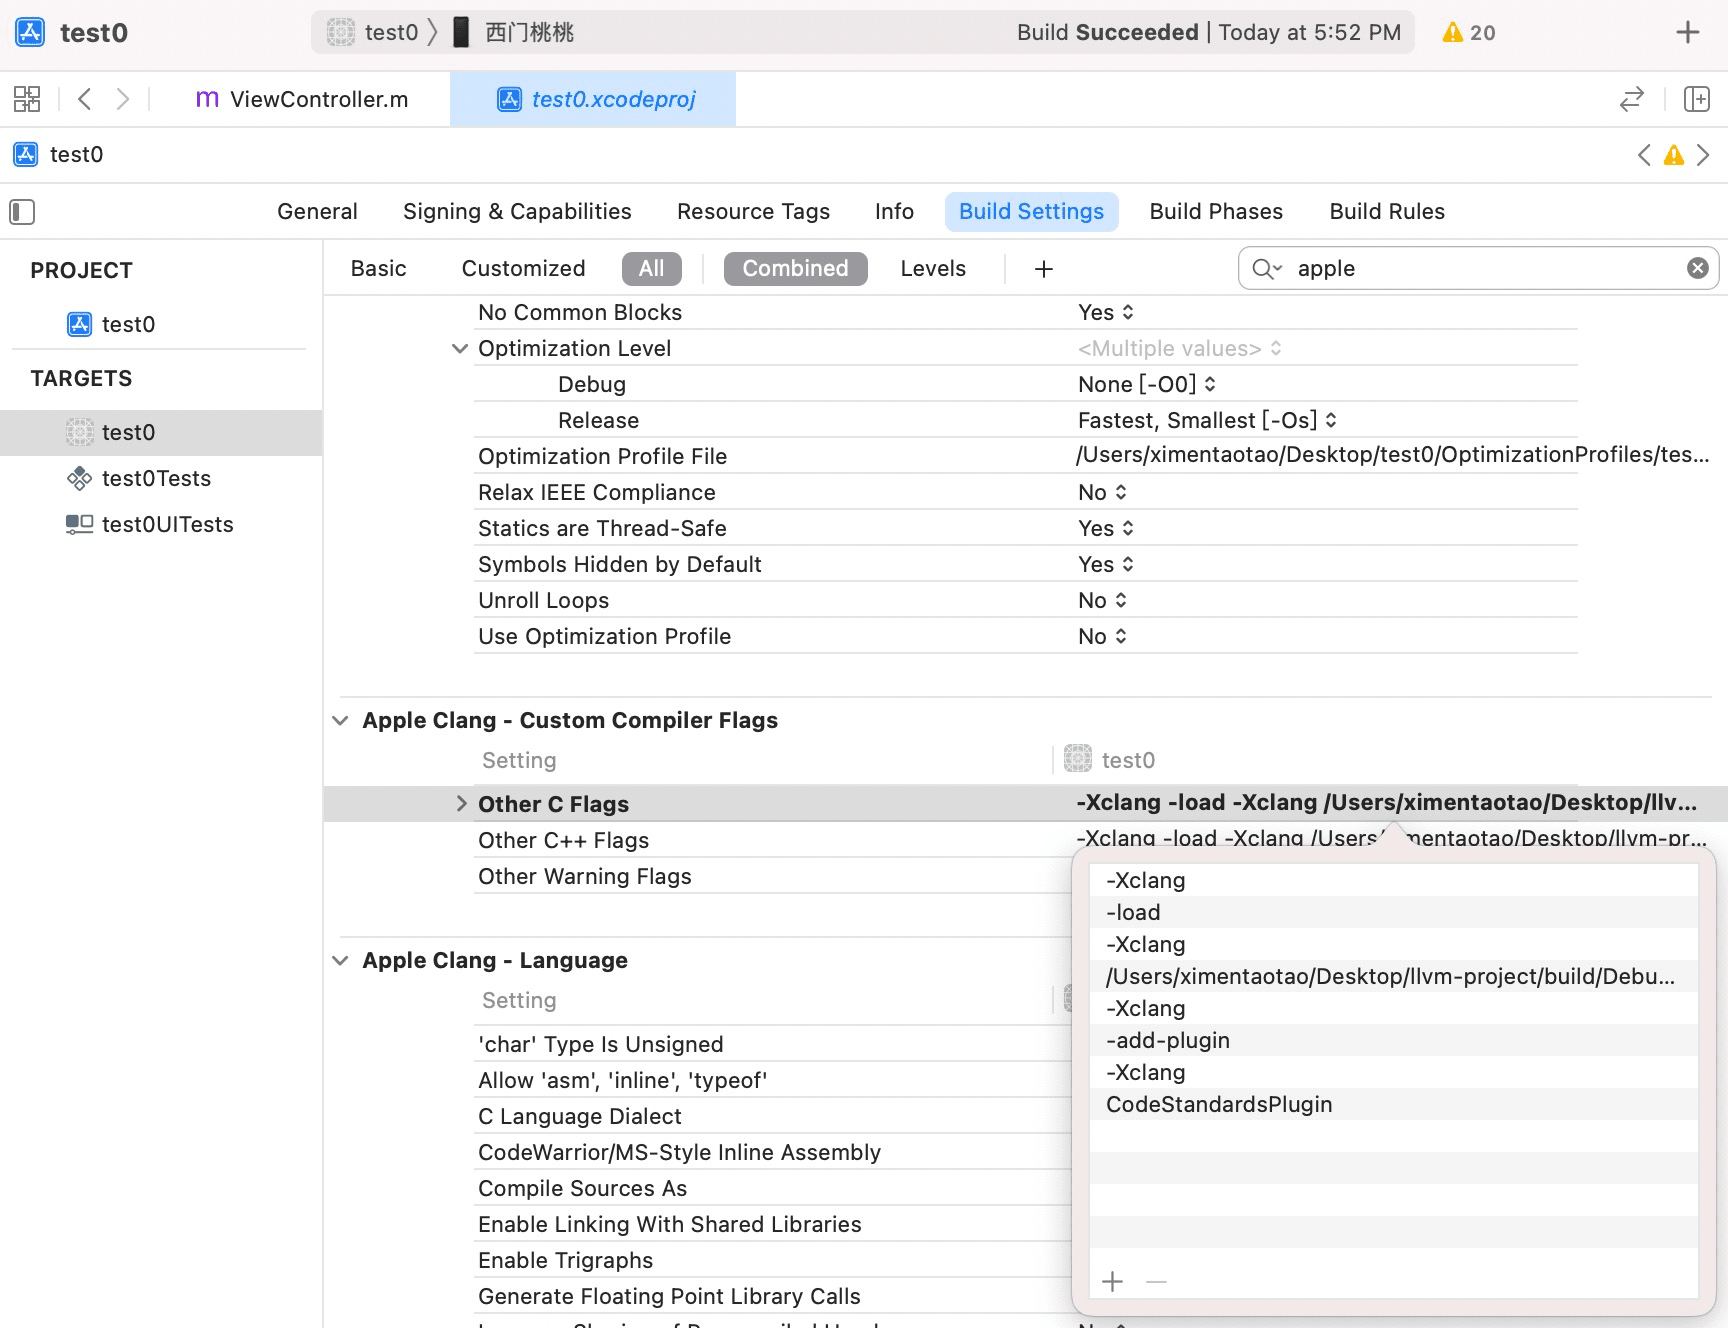Jump to next issue arrow
Viewport: 1728px width, 1328px height.
pyautogui.click(x=1703, y=155)
